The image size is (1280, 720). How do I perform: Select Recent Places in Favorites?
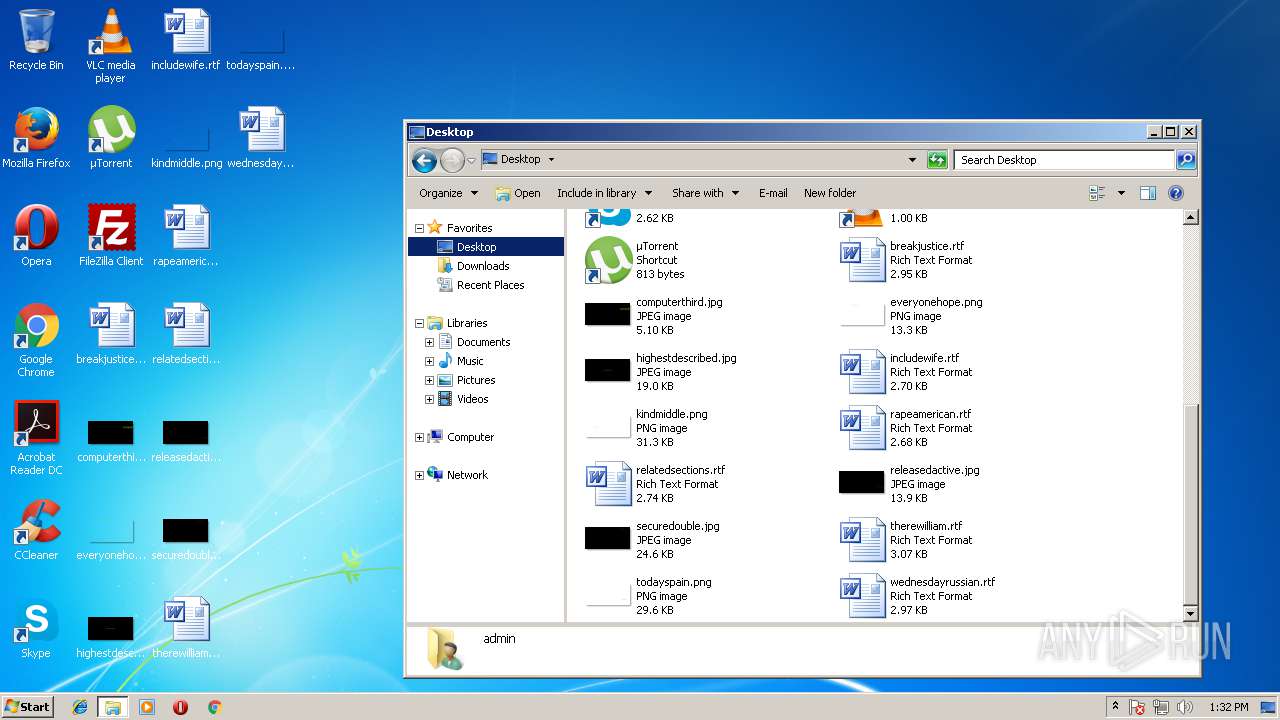click(481, 285)
